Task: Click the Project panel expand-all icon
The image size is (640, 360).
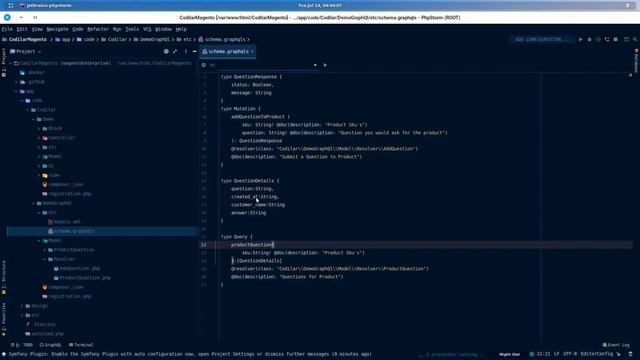Action: (175, 51)
